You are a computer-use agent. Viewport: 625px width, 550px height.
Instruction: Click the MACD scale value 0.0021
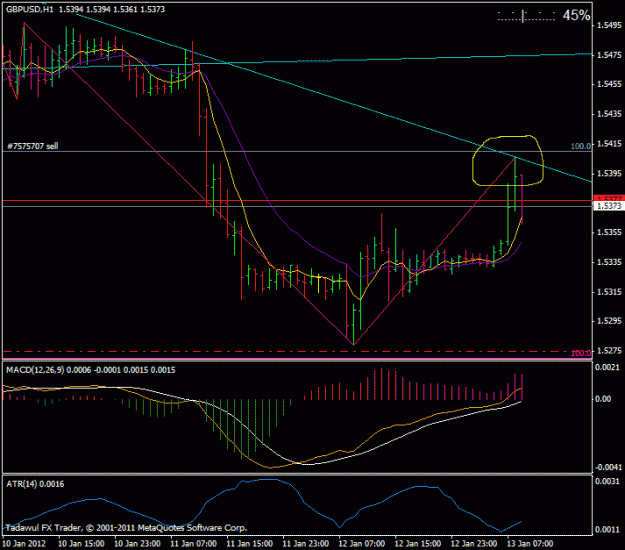607,367
